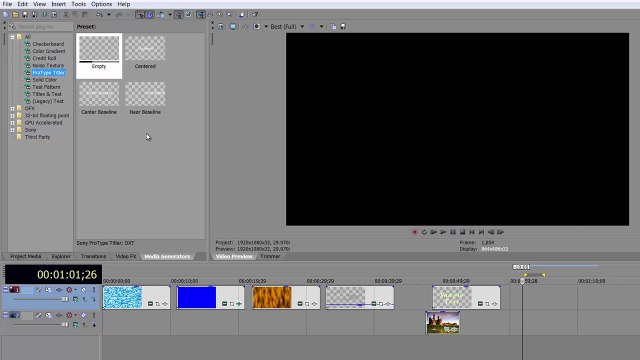Select the Normal Edit tool
Viewport: 640px width, 360px height.
pyautogui.click(x=200, y=15)
